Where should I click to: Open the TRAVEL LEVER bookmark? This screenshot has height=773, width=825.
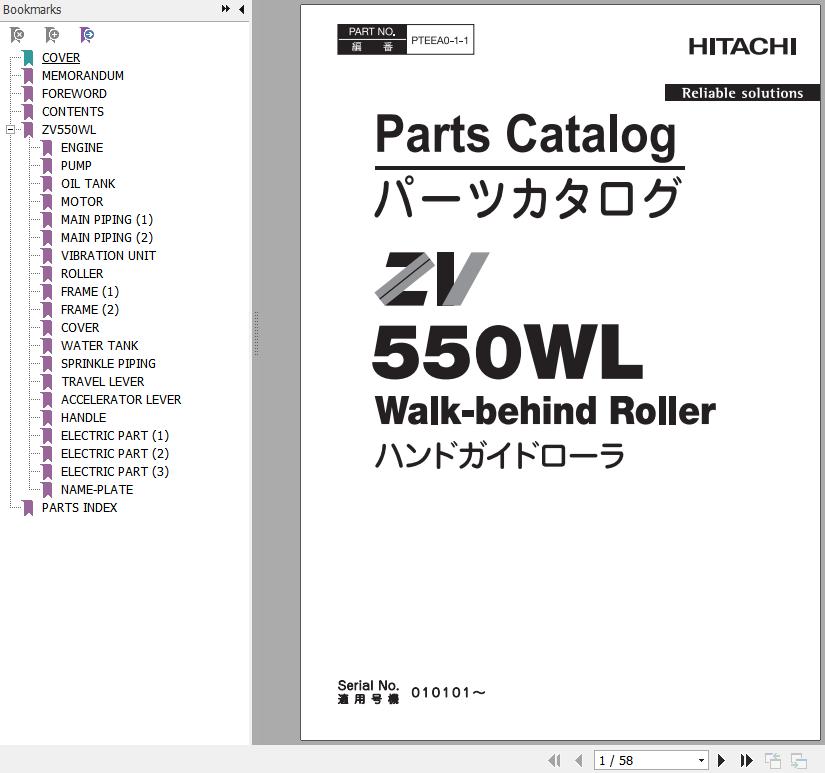[103, 382]
